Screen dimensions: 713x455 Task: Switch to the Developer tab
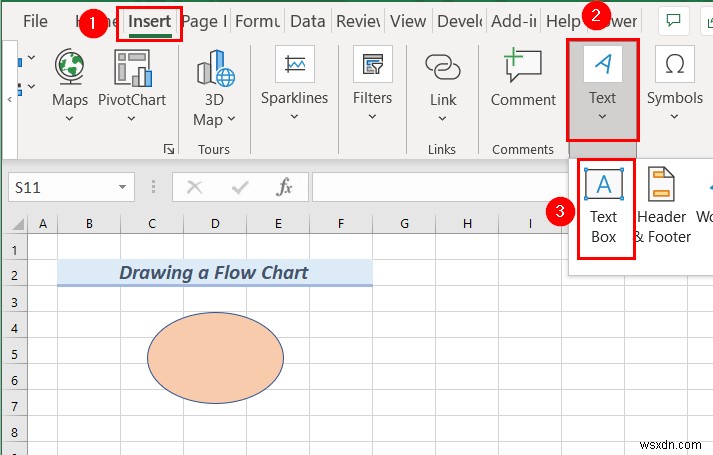point(459,21)
